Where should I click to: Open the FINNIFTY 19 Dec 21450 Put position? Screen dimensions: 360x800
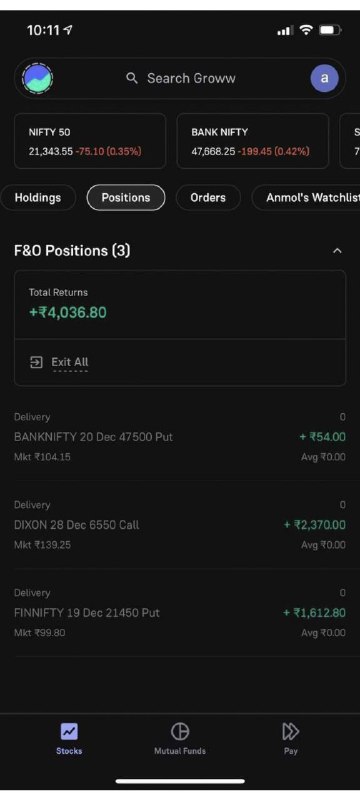pyautogui.click(x=180, y=613)
